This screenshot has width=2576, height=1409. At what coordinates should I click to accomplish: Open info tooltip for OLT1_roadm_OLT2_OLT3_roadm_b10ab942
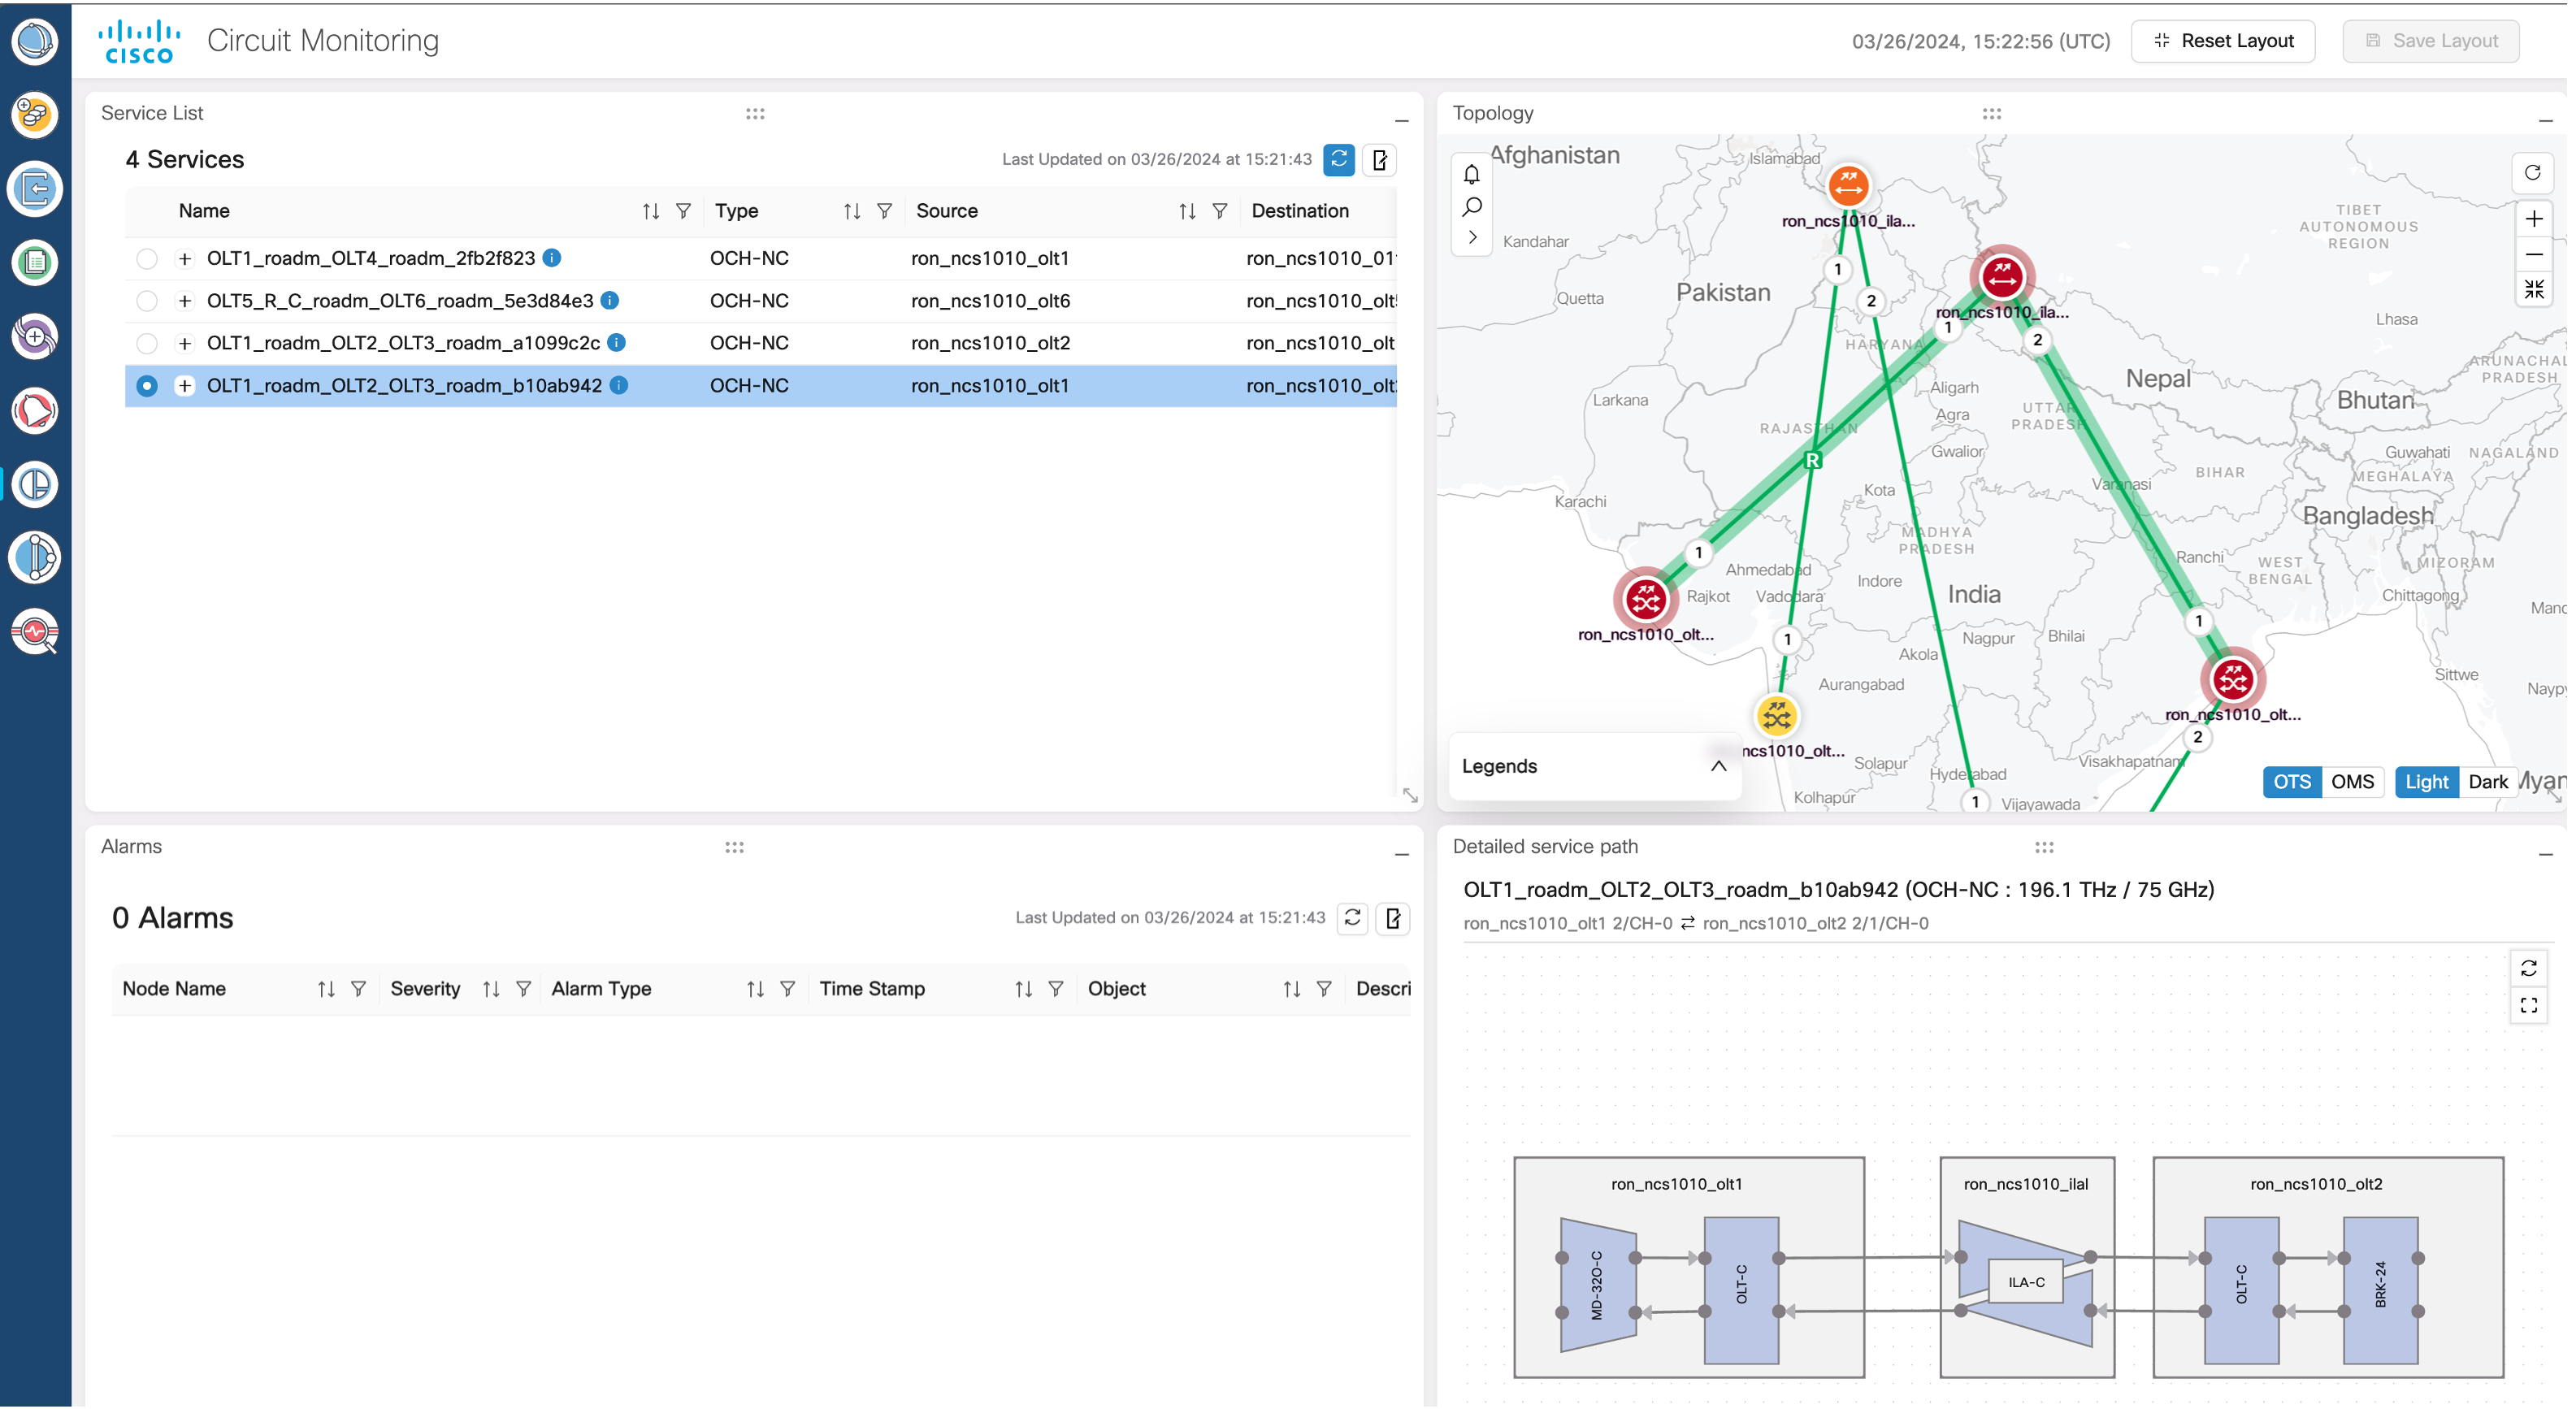click(618, 386)
